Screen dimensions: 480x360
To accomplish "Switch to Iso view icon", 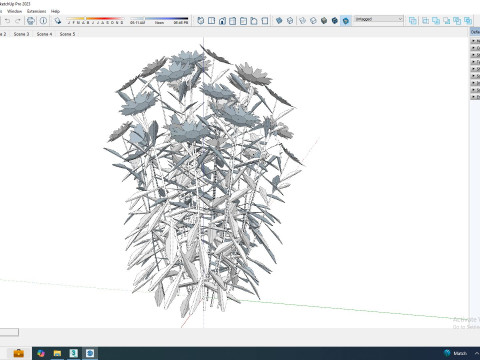I will (x=201, y=21).
